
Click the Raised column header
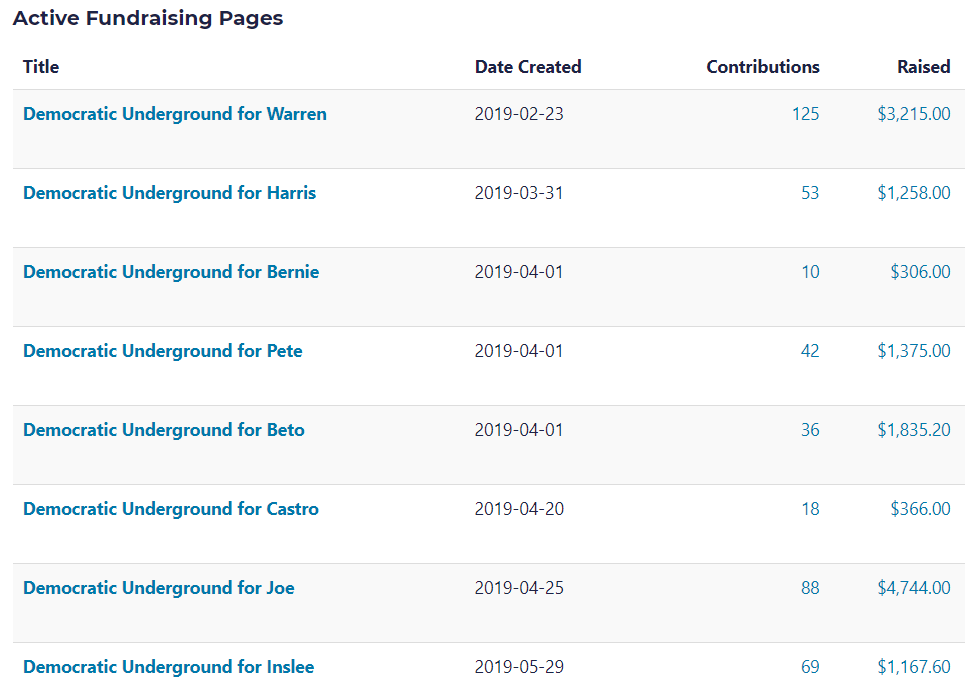(x=923, y=67)
